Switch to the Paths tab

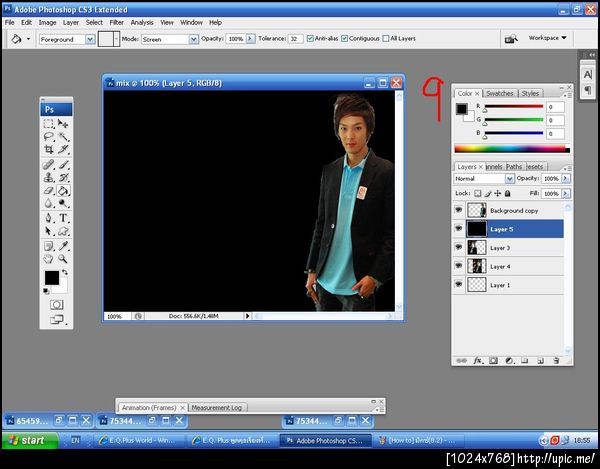514,167
